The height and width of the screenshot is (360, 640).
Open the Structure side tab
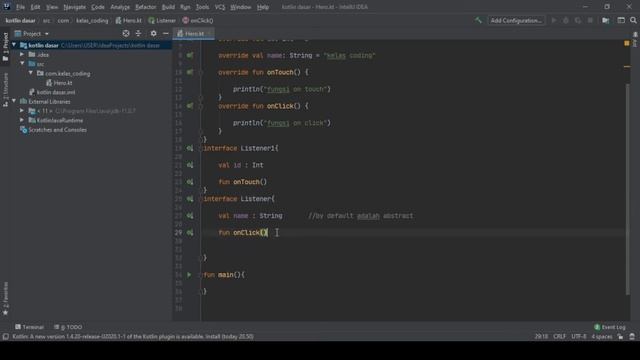pos(5,90)
